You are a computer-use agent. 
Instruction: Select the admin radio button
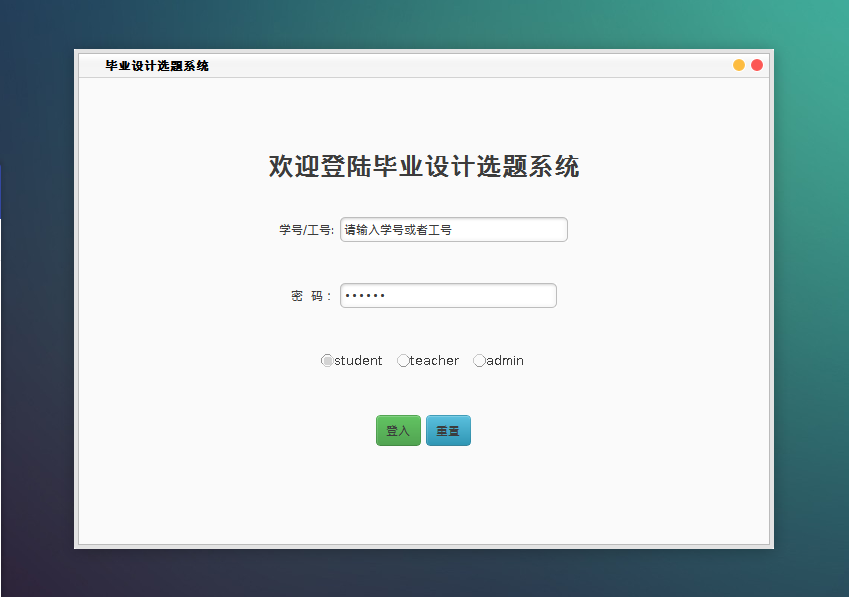pos(479,360)
